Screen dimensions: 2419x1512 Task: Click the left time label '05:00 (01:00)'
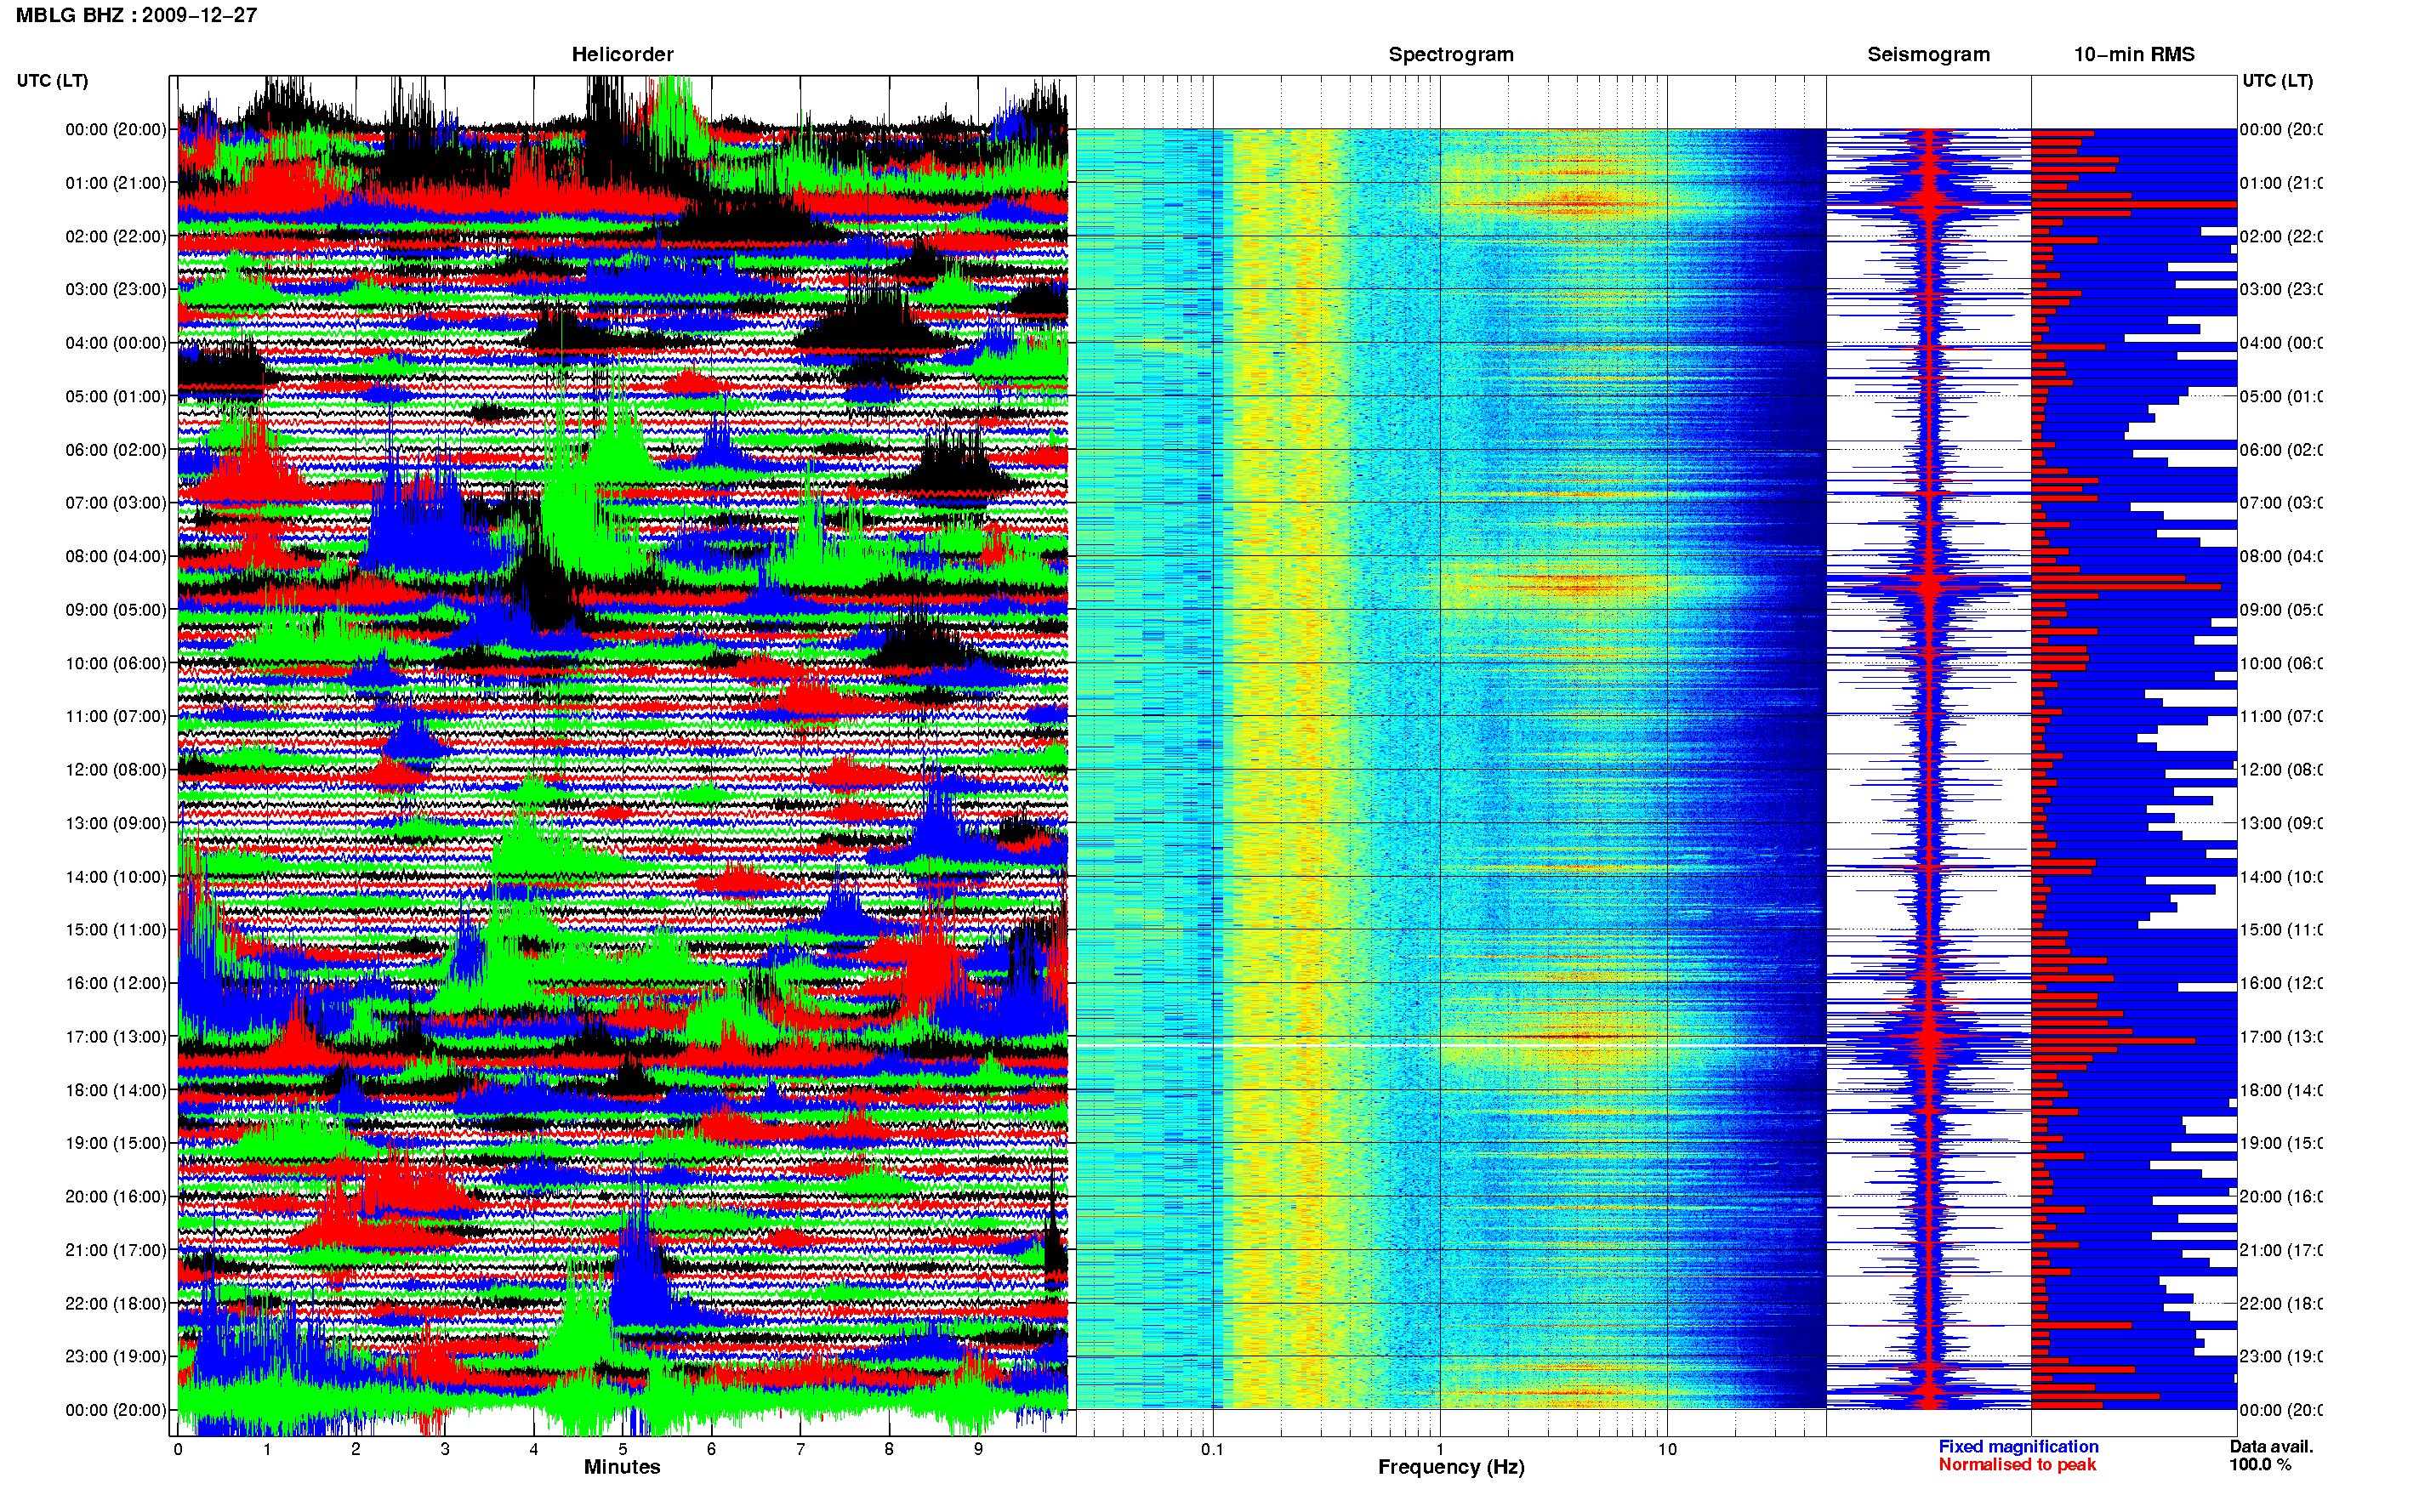(x=116, y=396)
